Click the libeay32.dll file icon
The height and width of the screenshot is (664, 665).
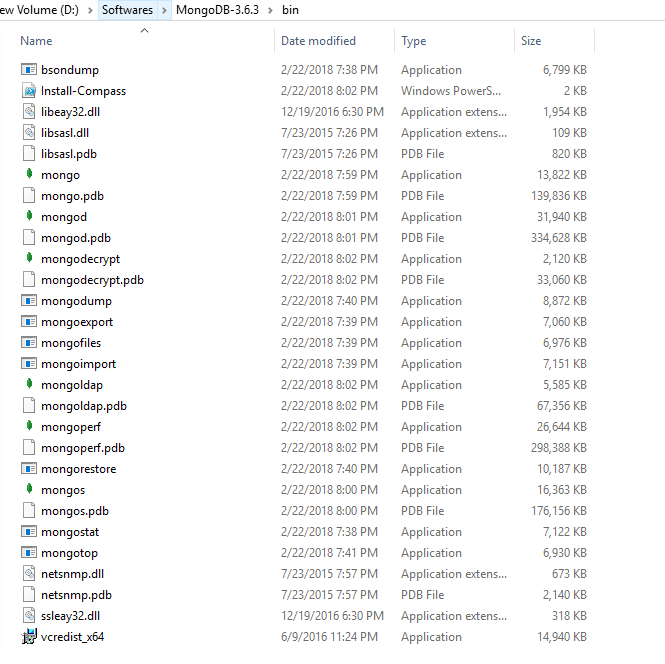(x=29, y=112)
